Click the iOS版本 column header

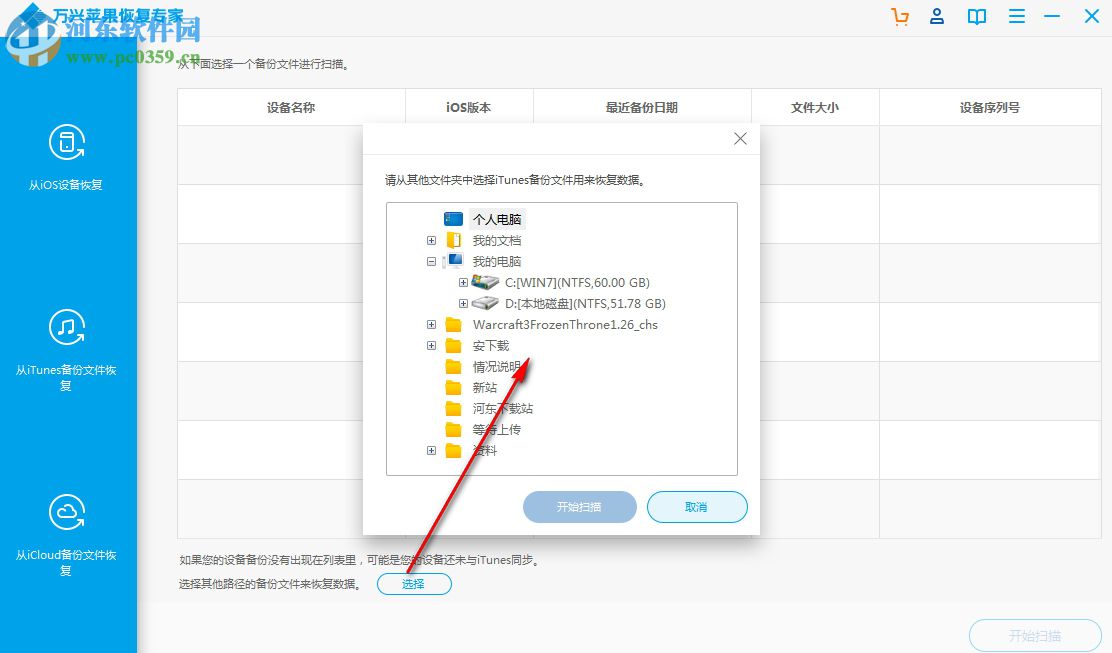[x=468, y=106]
